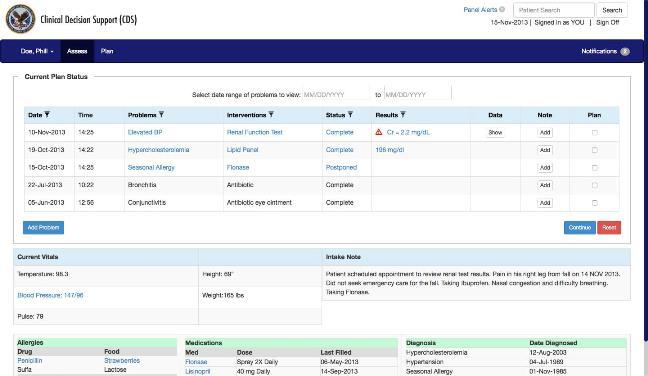
Task: Open the Seasonal Allergy problem link
Action: point(151,167)
